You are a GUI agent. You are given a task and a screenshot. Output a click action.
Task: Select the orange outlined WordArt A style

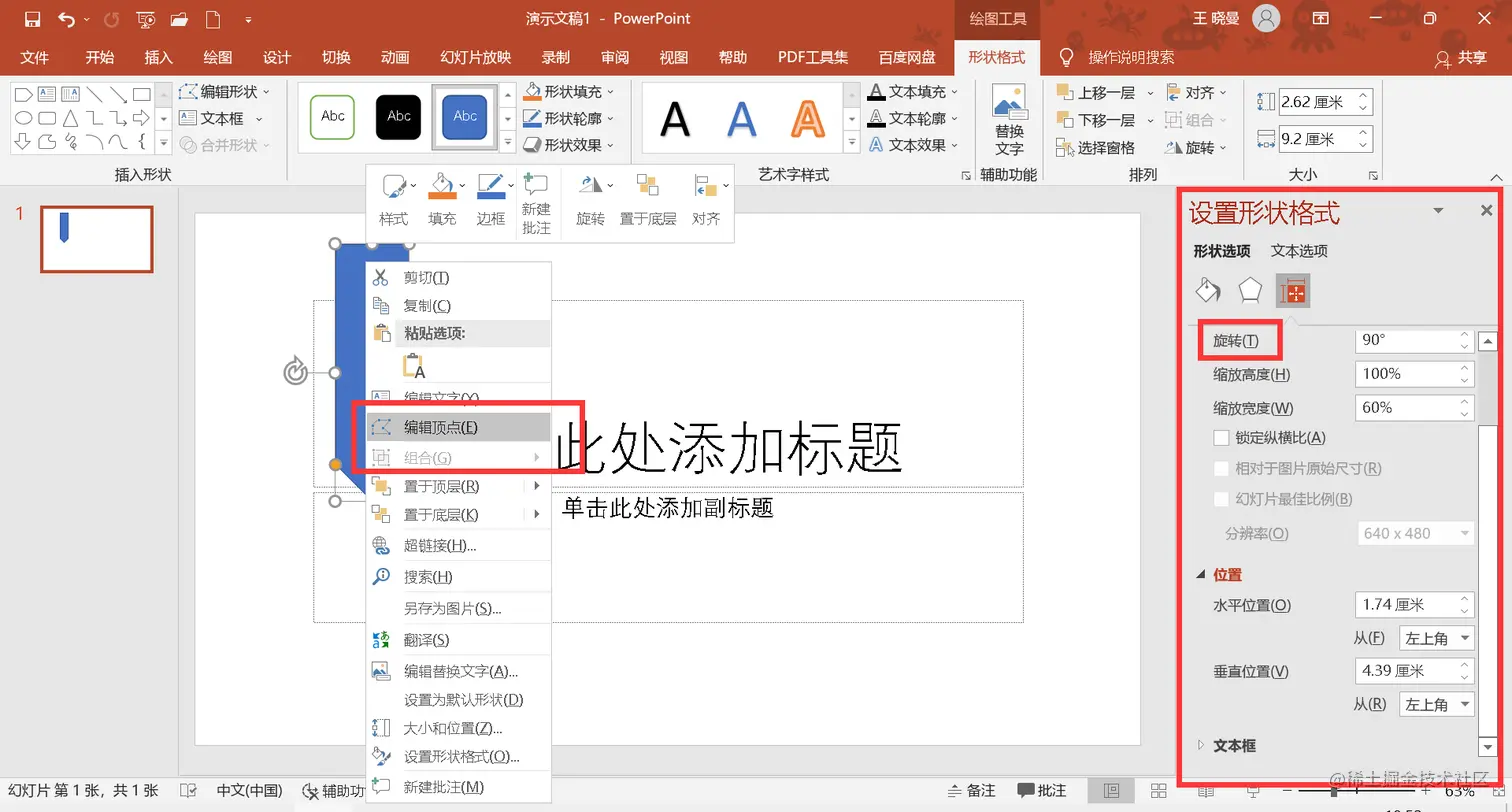pyautogui.click(x=807, y=118)
